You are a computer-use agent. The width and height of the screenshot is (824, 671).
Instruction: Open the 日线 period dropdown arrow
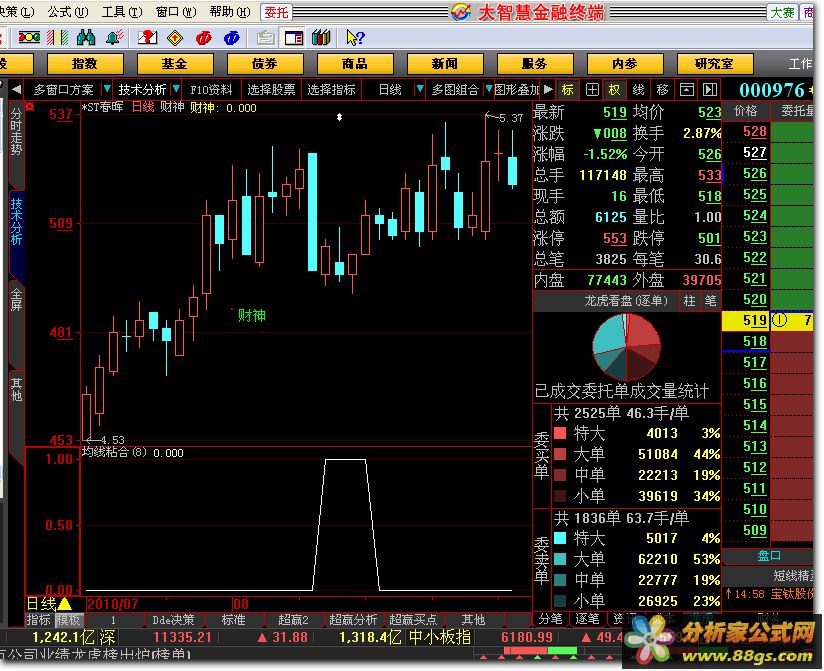tap(419, 89)
